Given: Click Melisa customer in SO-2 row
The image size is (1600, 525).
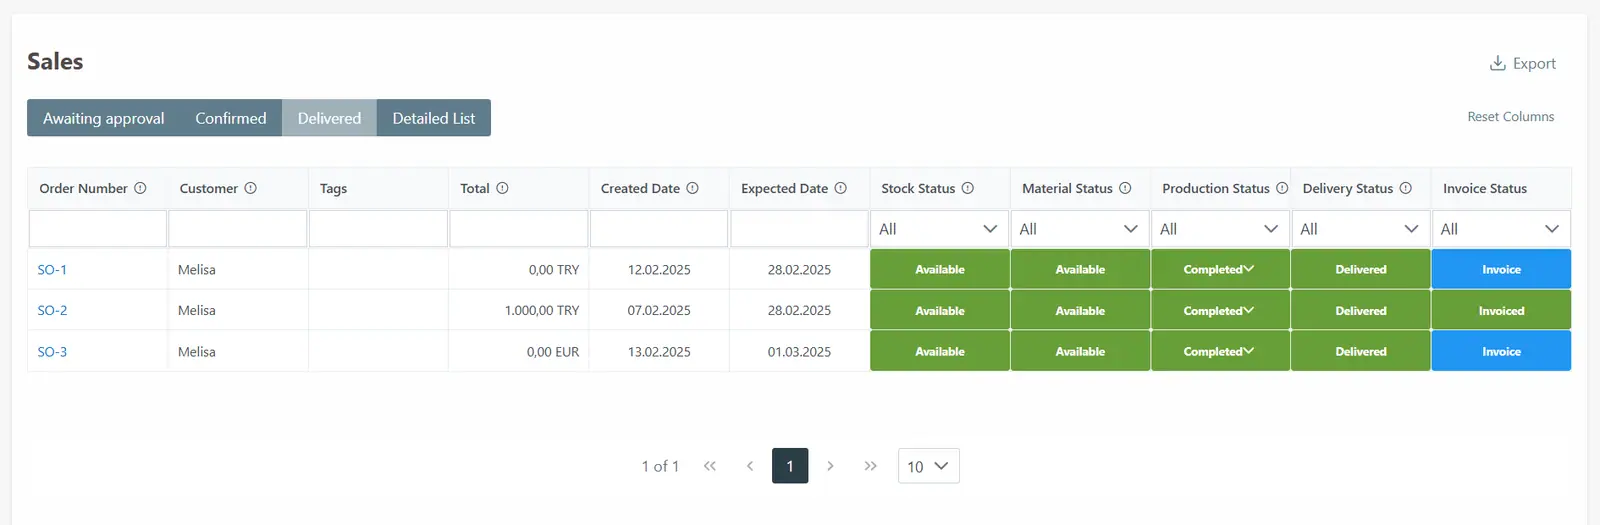Looking at the screenshot, I should tap(197, 311).
